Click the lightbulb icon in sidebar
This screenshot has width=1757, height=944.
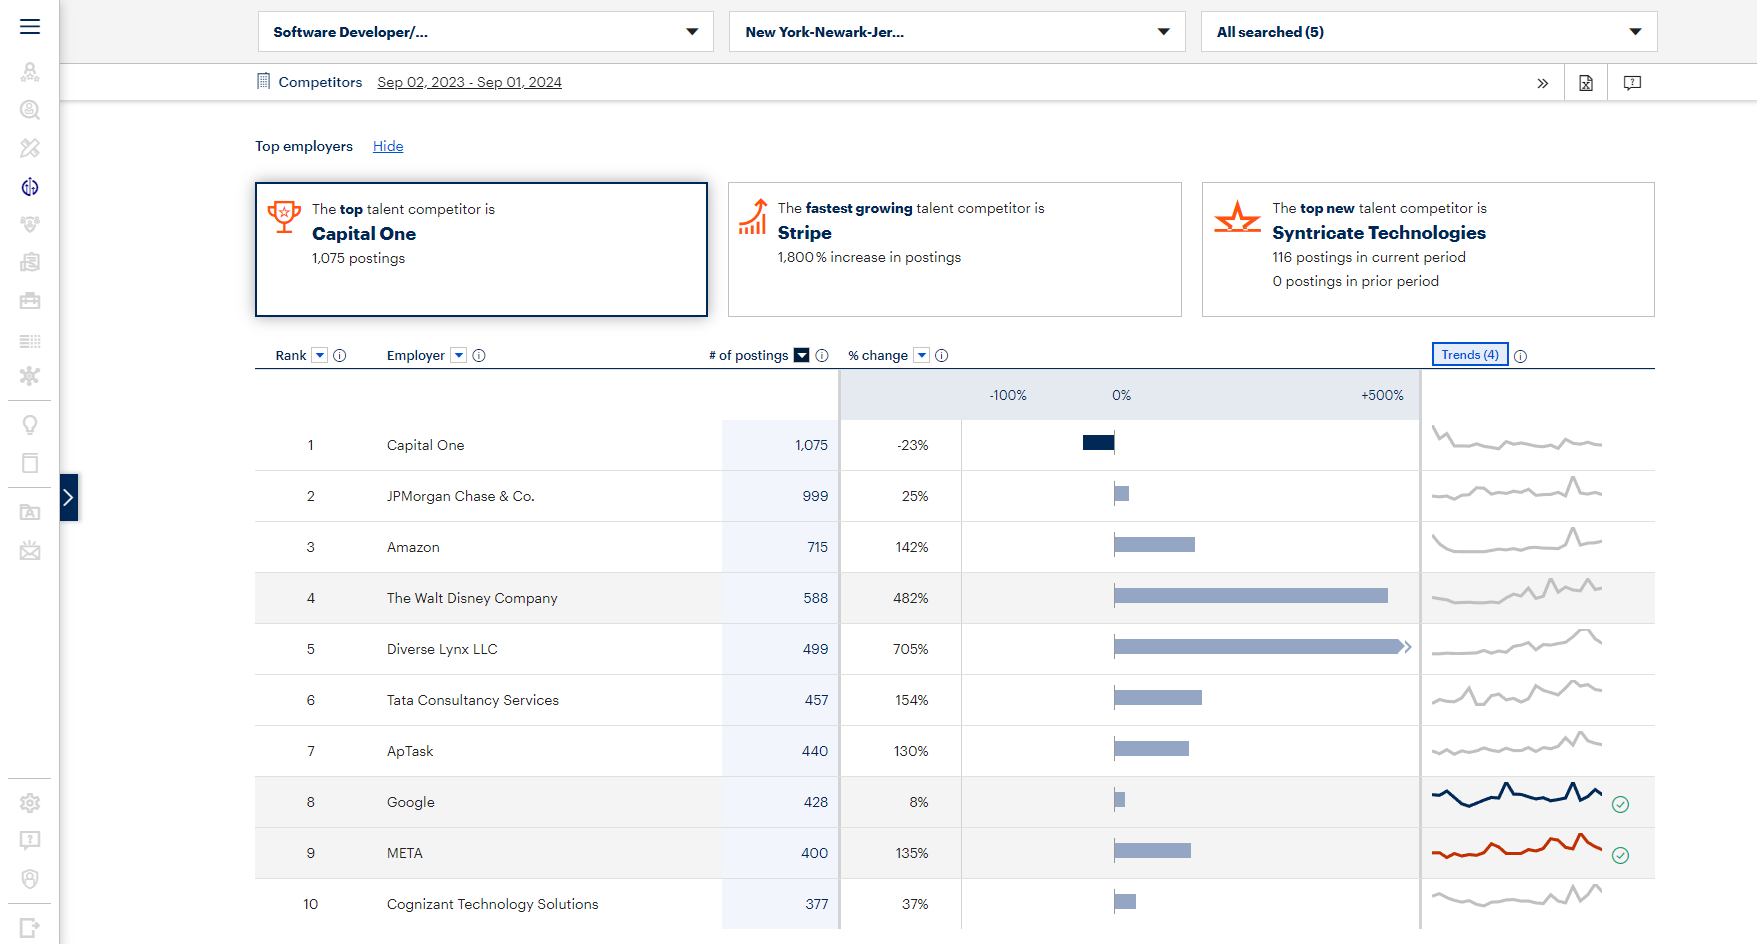coord(30,425)
